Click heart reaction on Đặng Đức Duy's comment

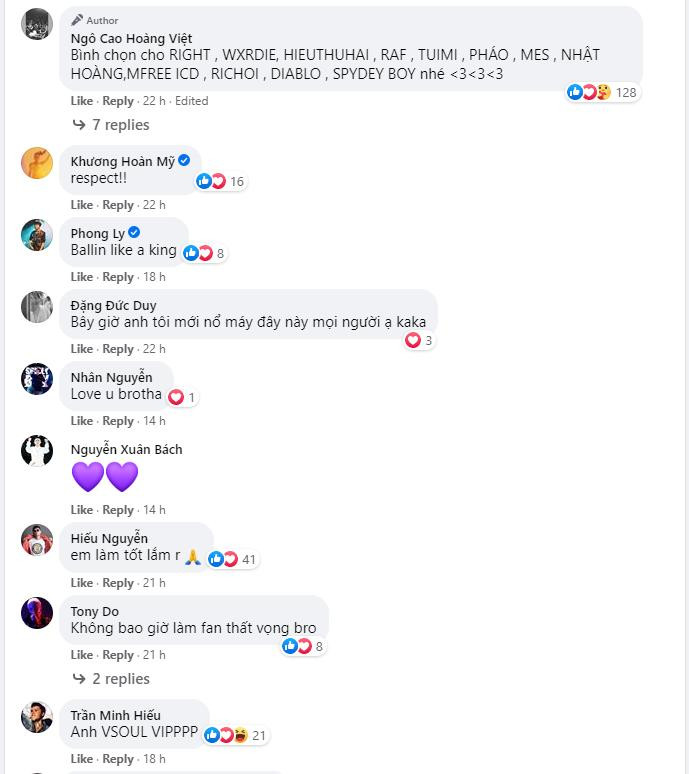(418, 341)
